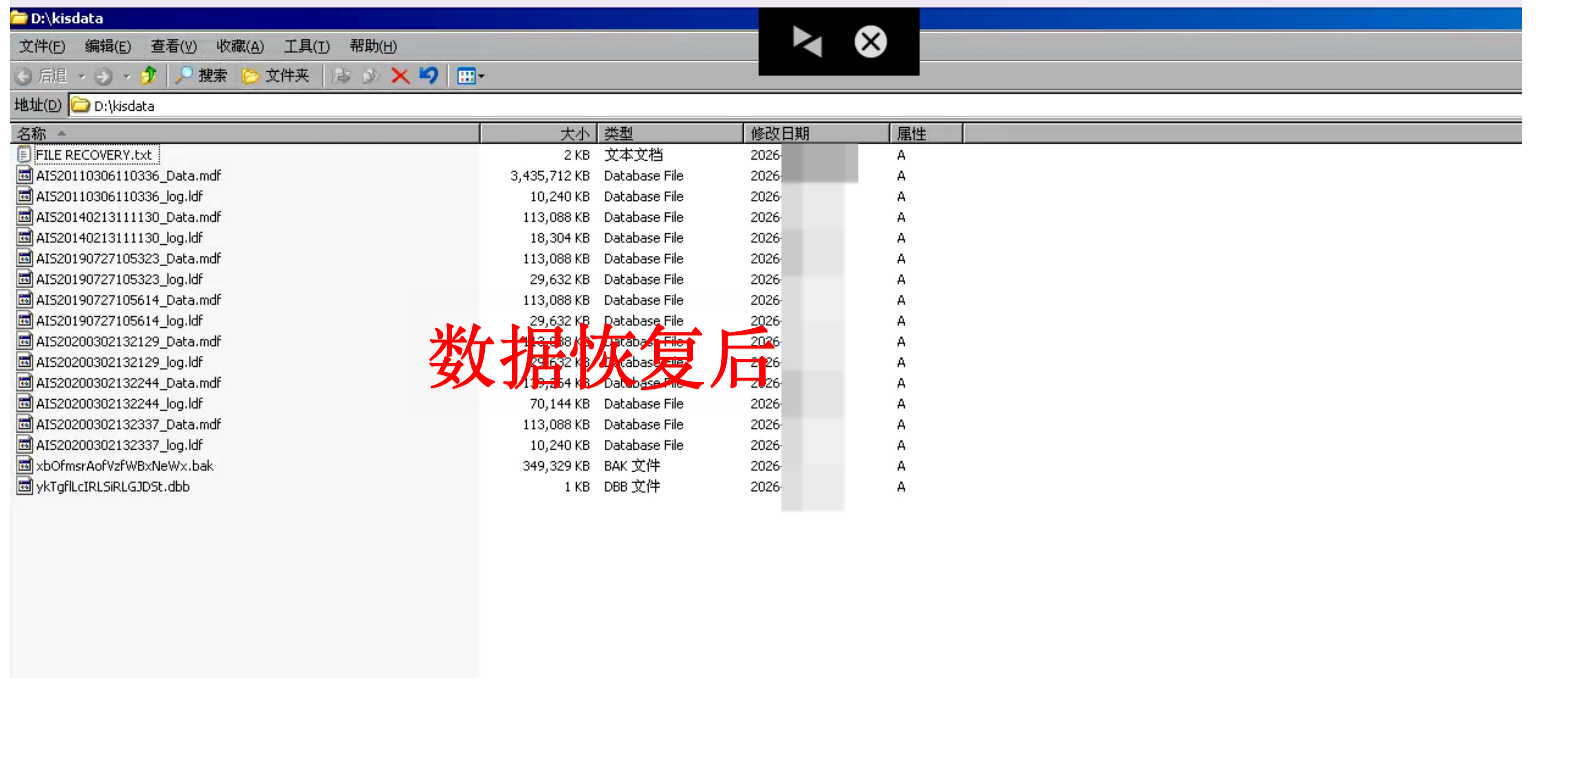
Task: Sort by 大小 column header
Action: [x=539, y=133]
